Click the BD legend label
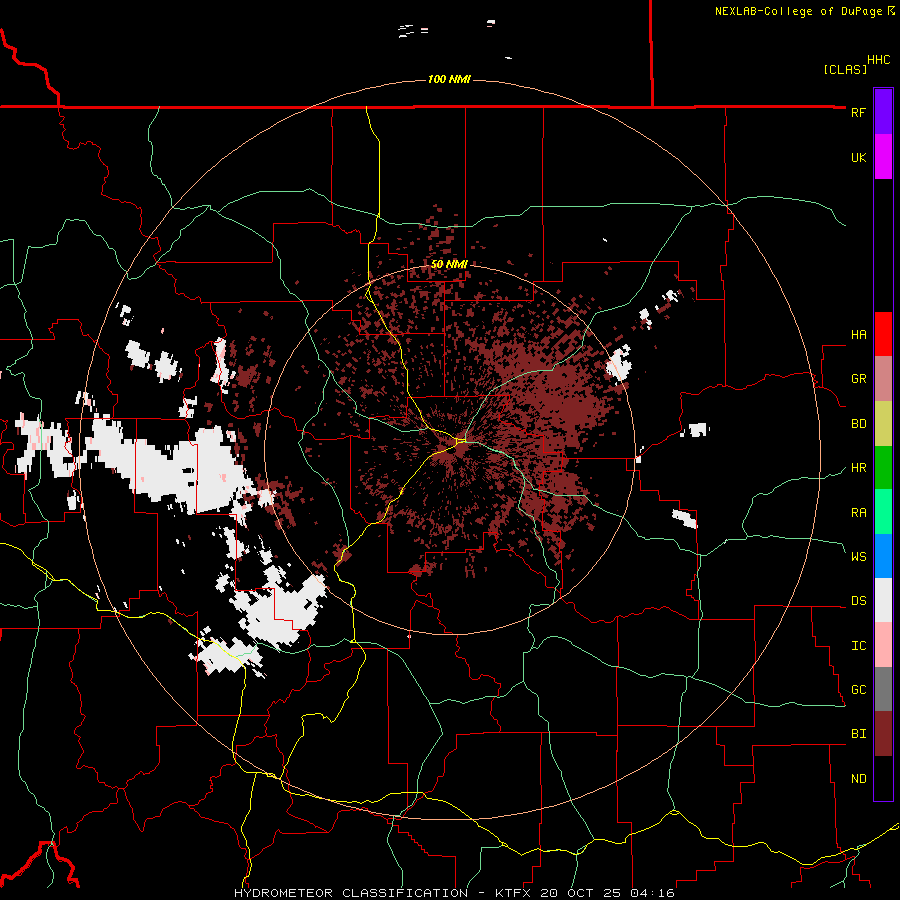This screenshot has width=900, height=900. click(858, 424)
